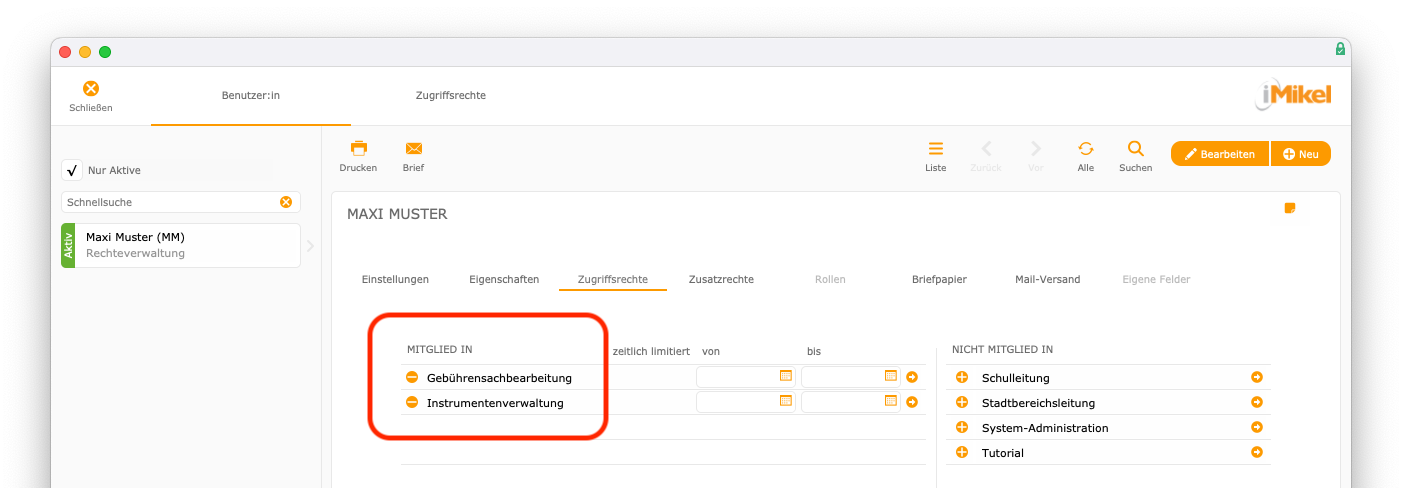The image size is (1407, 488).
Task: Select Maxi Muster (MM) user entry
Action: (181, 245)
